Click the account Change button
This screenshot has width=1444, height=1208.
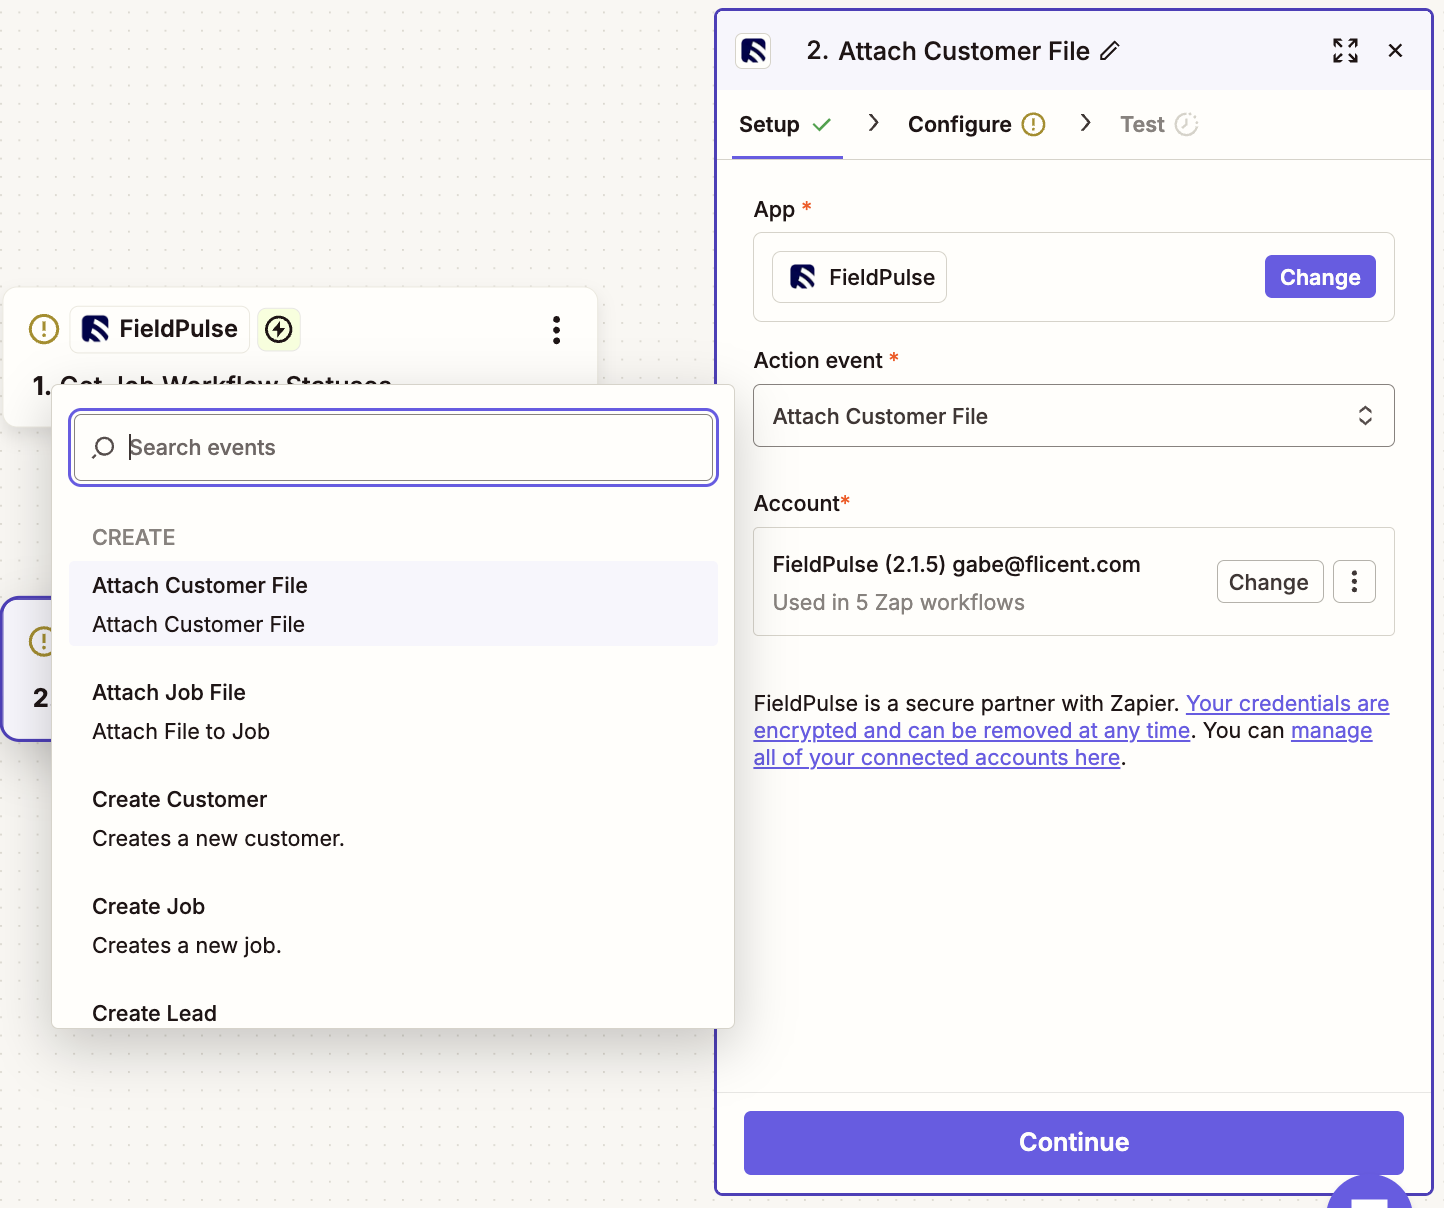1269,582
